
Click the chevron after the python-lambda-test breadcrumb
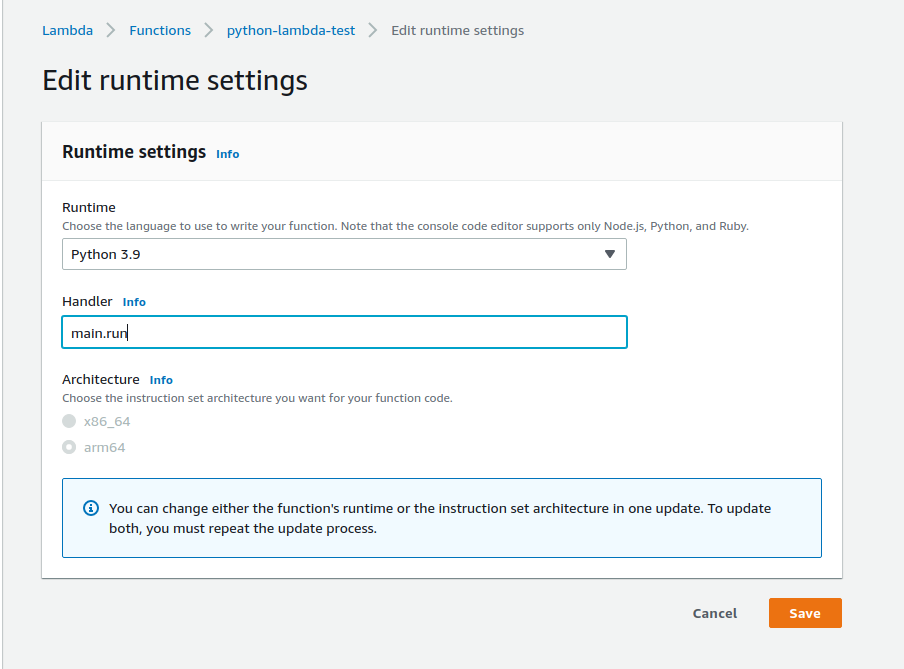[x=373, y=30]
